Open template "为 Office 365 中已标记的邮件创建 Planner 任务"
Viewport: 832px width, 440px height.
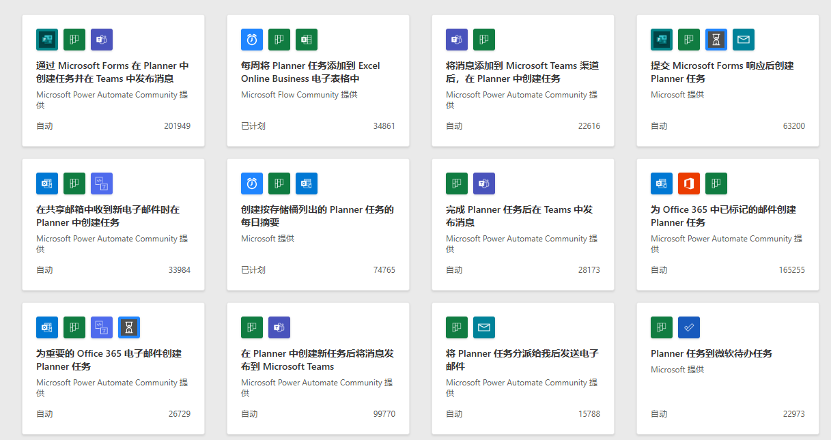[723, 216]
